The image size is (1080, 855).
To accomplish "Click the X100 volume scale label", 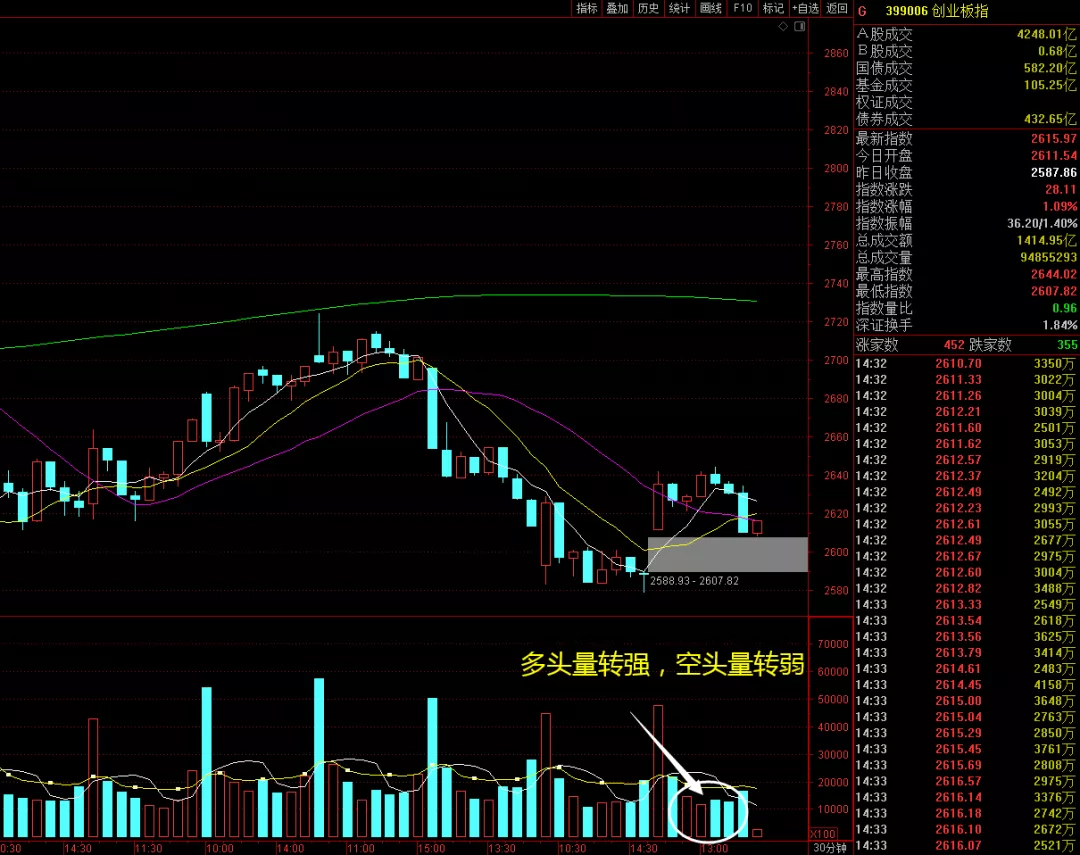I will [823, 834].
